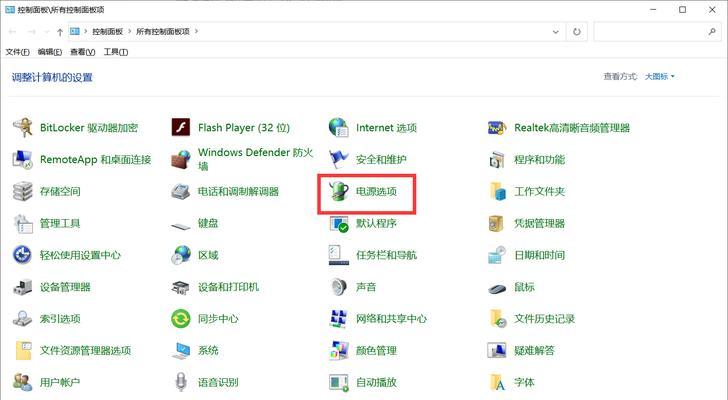This screenshot has height=400, width=728.
Task: Open the 文件历史记录 icon
Action: [x=498, y=319]
